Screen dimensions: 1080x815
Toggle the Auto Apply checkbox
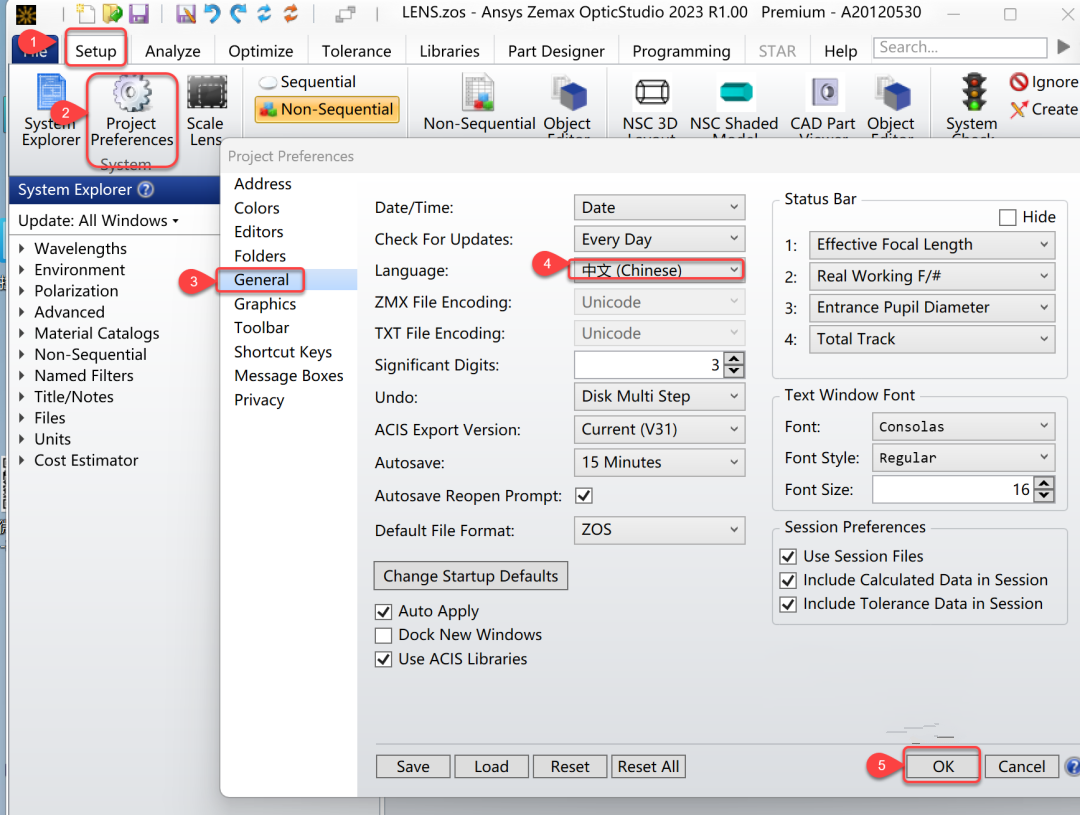pyautogui.click(x=384, y=612)
